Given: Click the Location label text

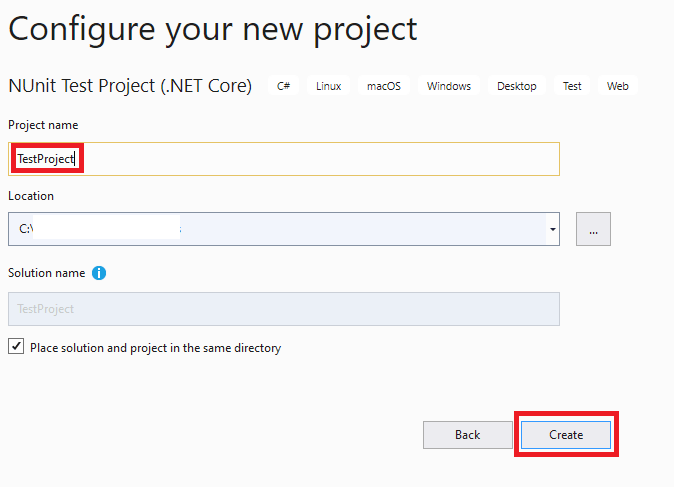Looking at the screenshot, I should 31,196.
